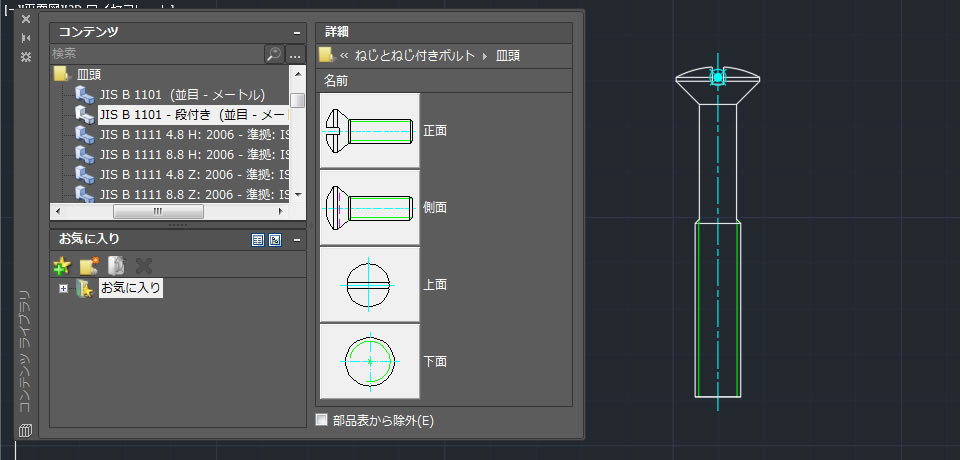The width and height of the screenshot is (960, 460).
Task: Select the 下面 bottom view thumbnail
Action: point(370,361)
